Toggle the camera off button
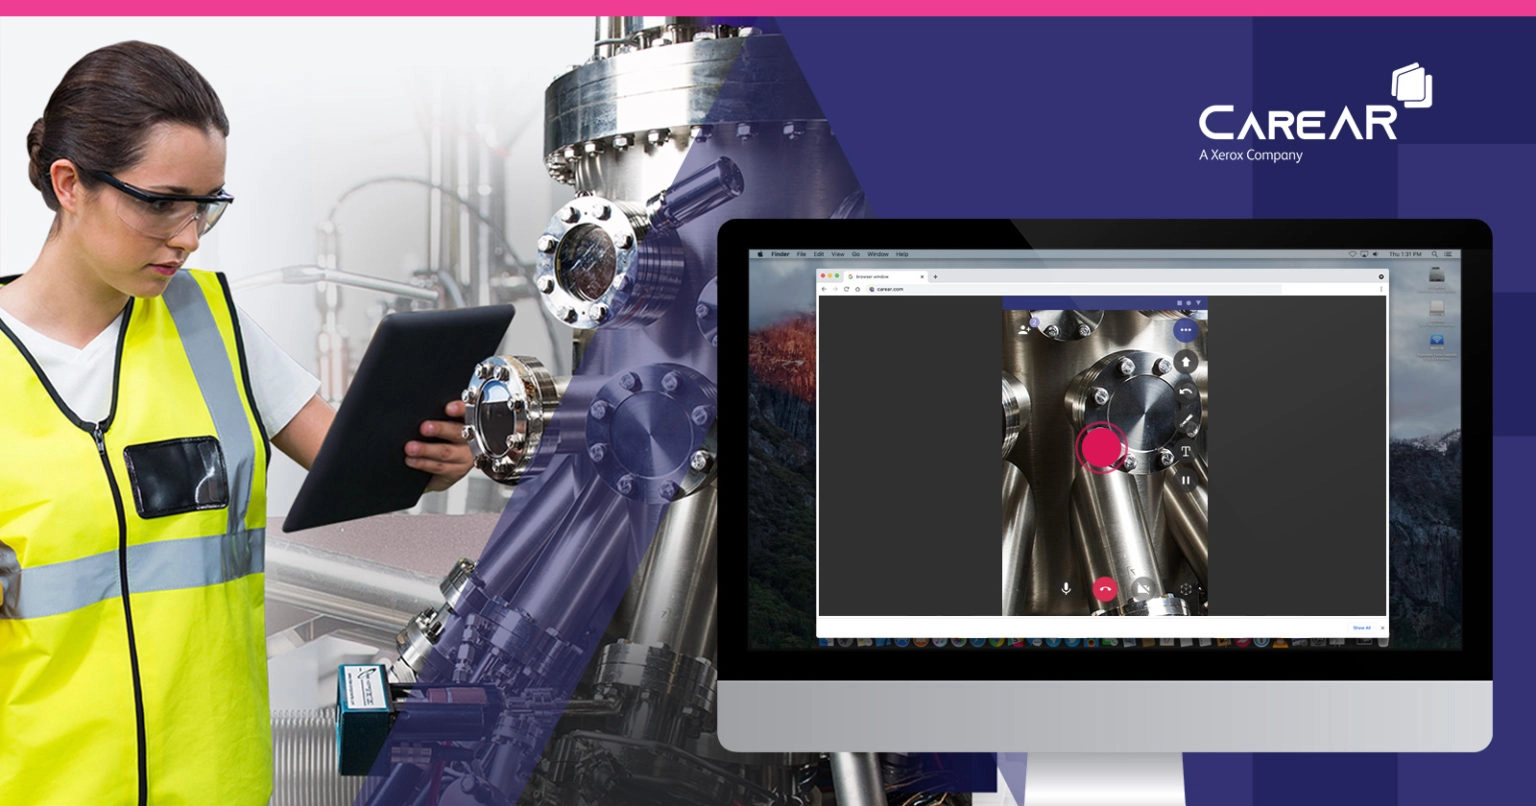Image resolution: width=1536 pixels, height=806 pixels. coord(1144,589)
